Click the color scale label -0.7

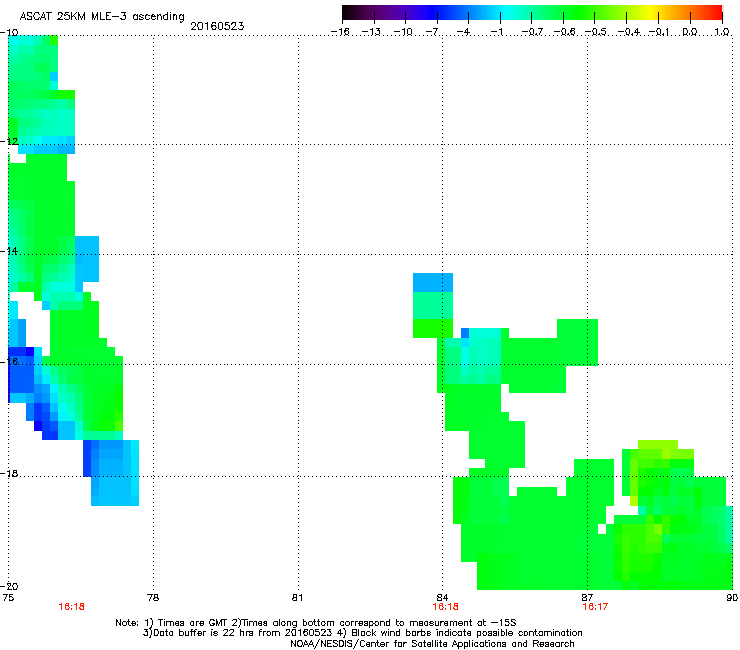(532, 32)
